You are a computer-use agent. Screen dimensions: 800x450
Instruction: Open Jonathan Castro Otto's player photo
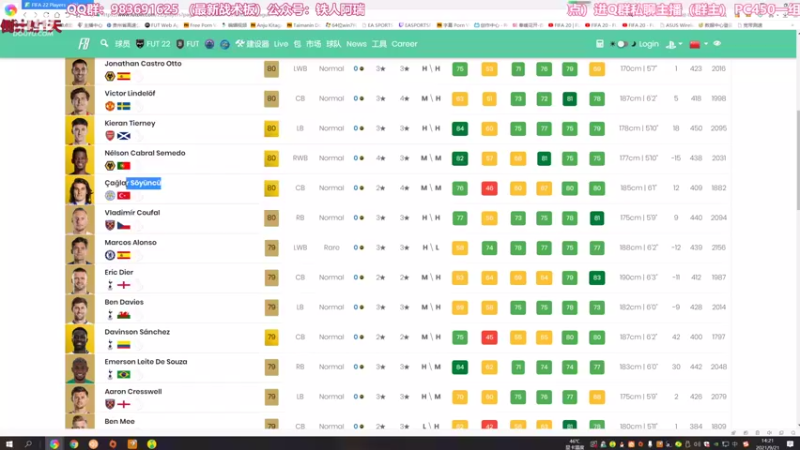[80, 71]
